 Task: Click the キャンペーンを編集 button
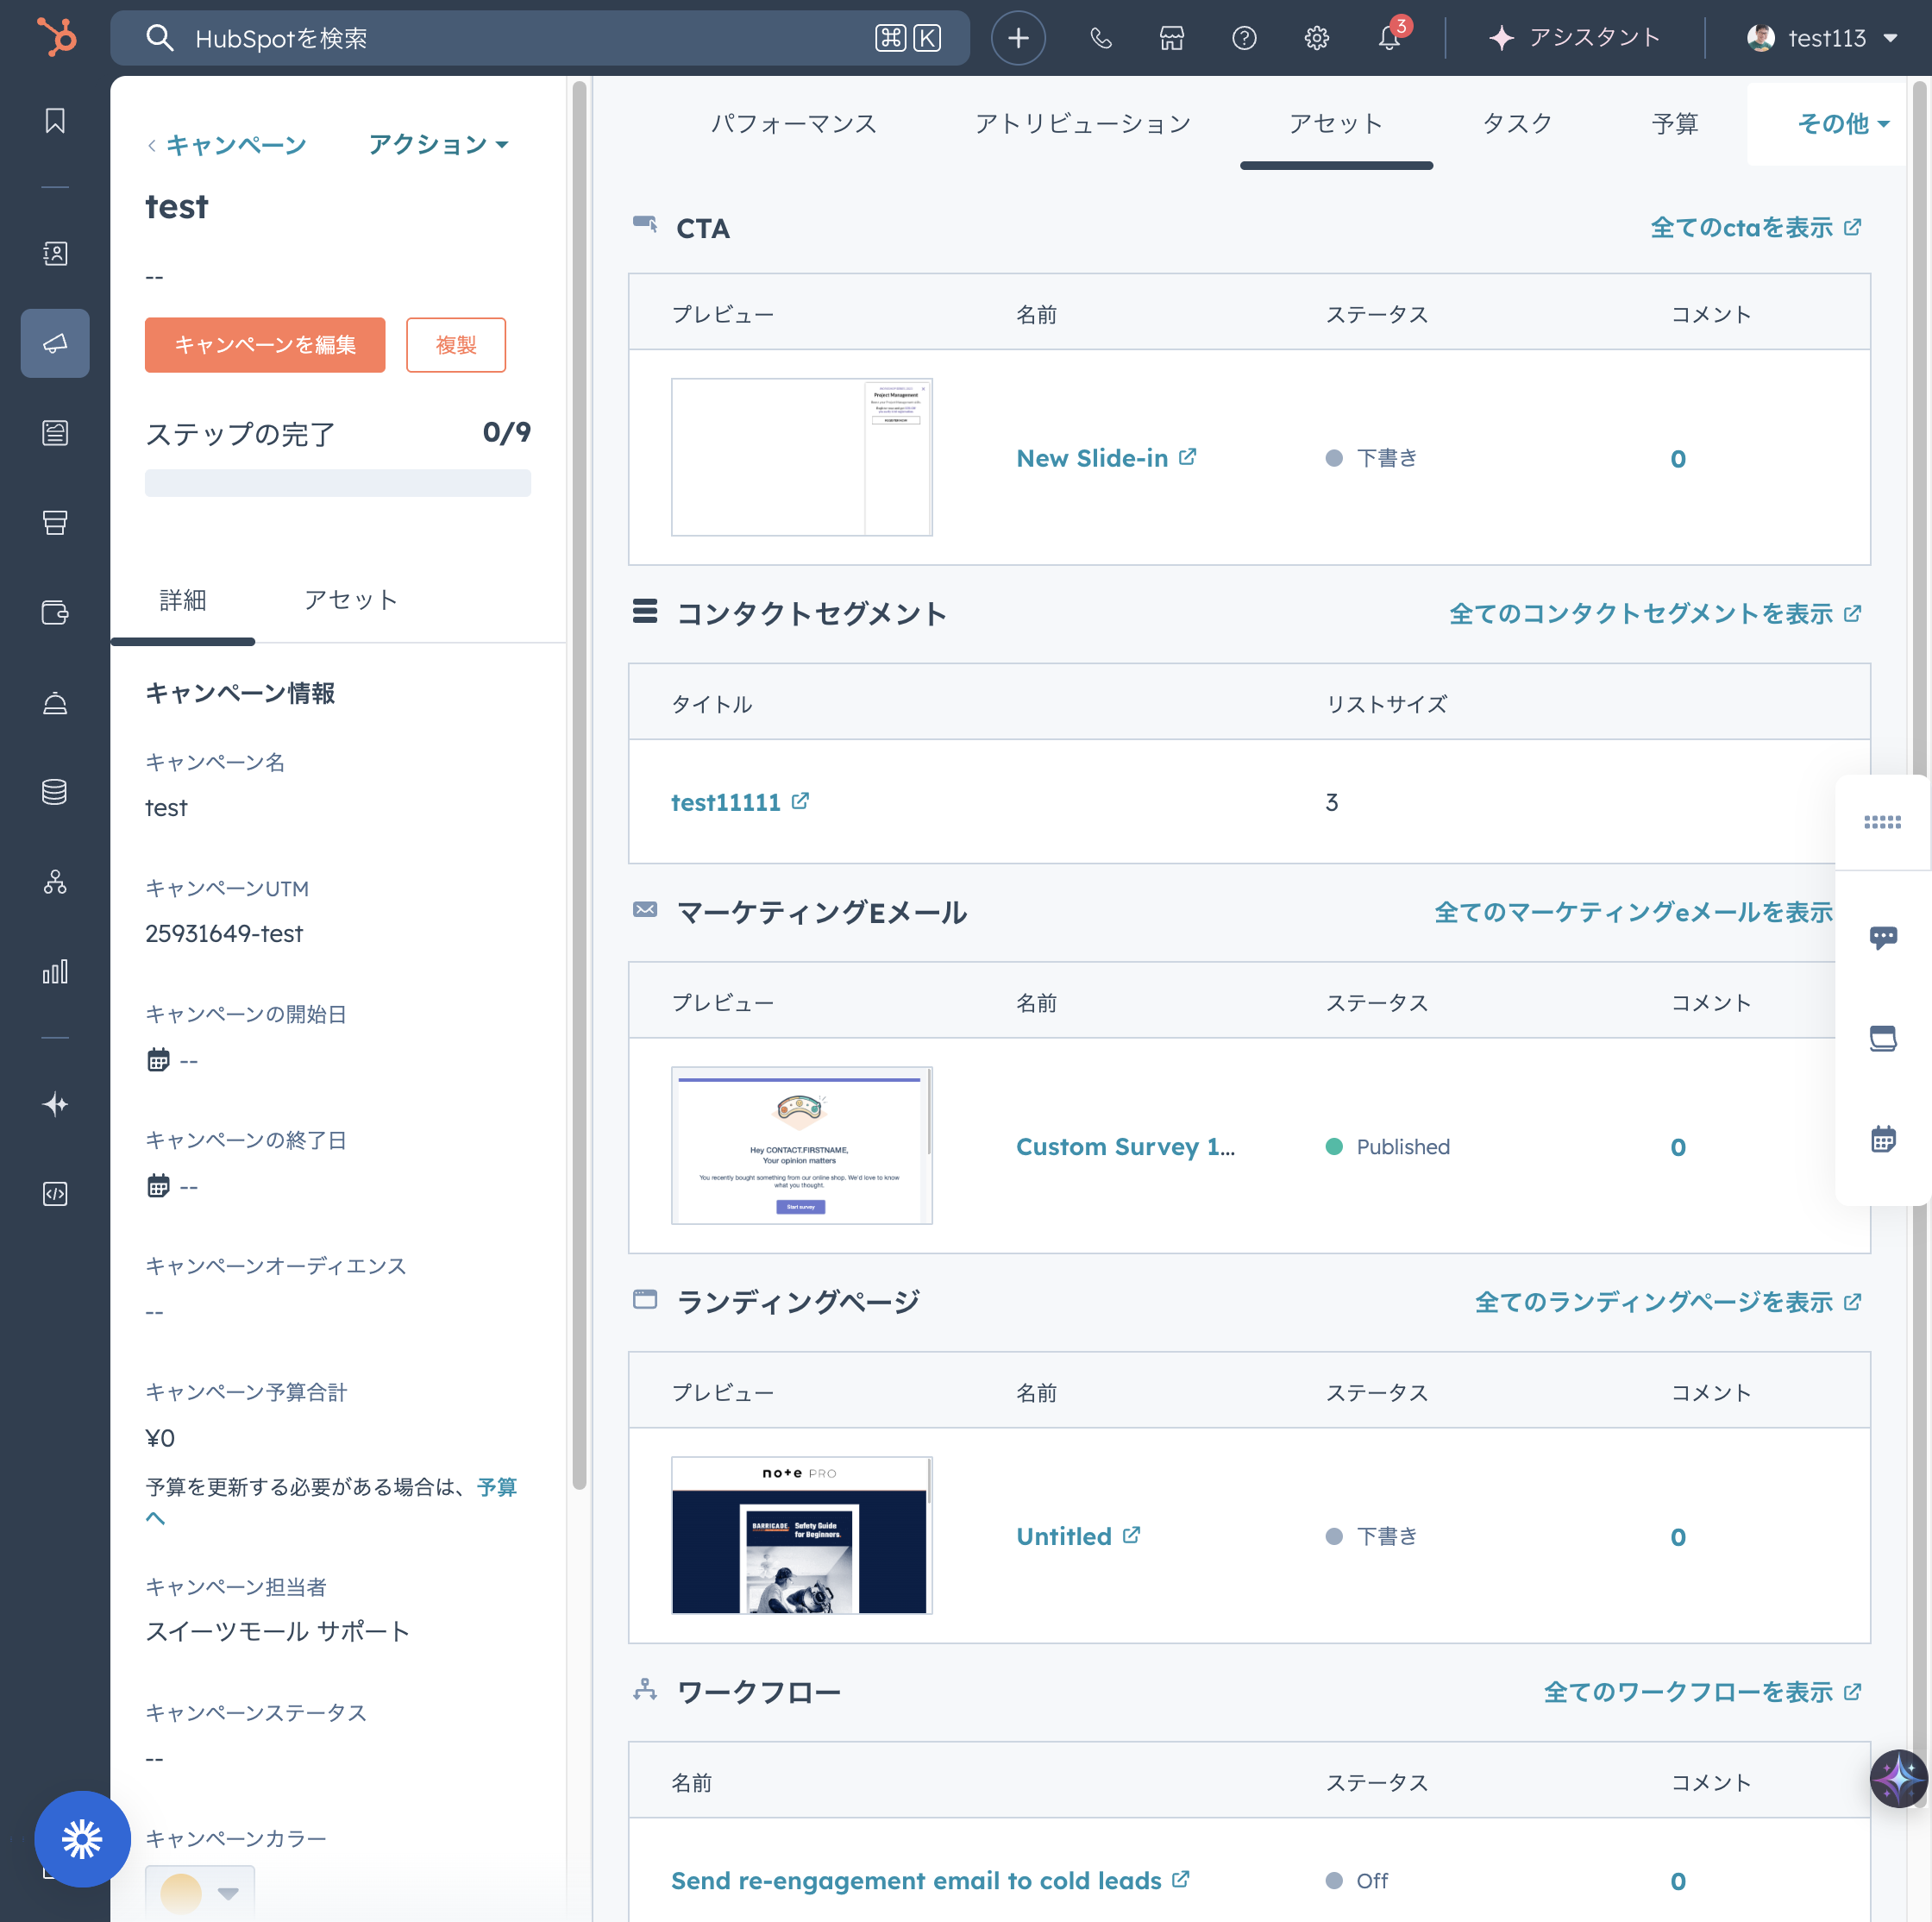tap(264, 344)
